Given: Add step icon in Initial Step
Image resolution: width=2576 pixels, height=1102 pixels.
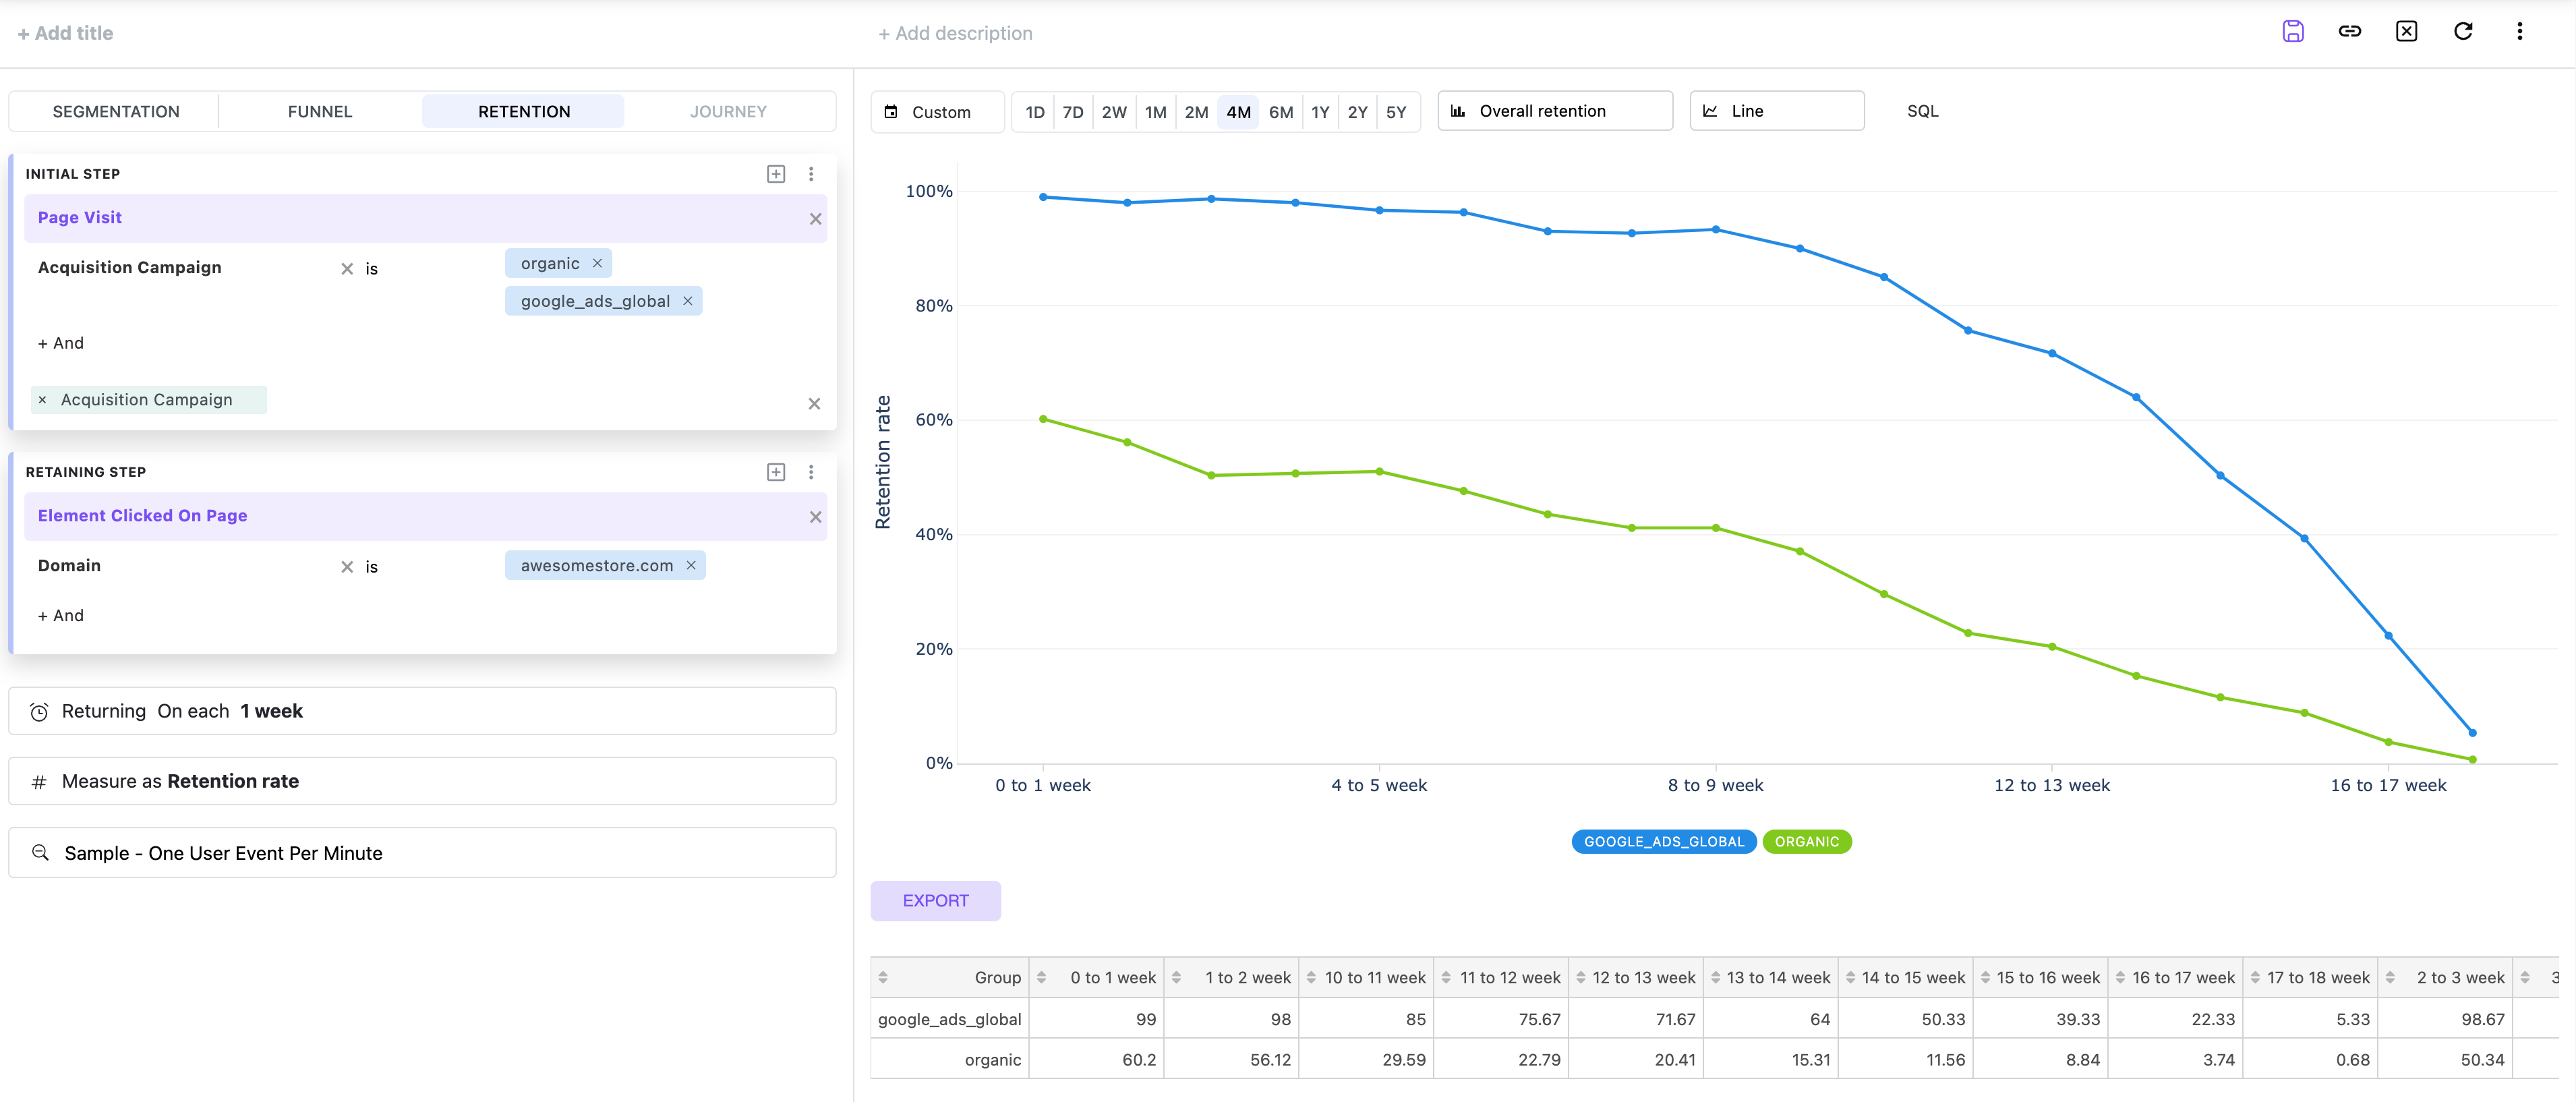Looking at the screenshot, I should click(x=776, y=174).
